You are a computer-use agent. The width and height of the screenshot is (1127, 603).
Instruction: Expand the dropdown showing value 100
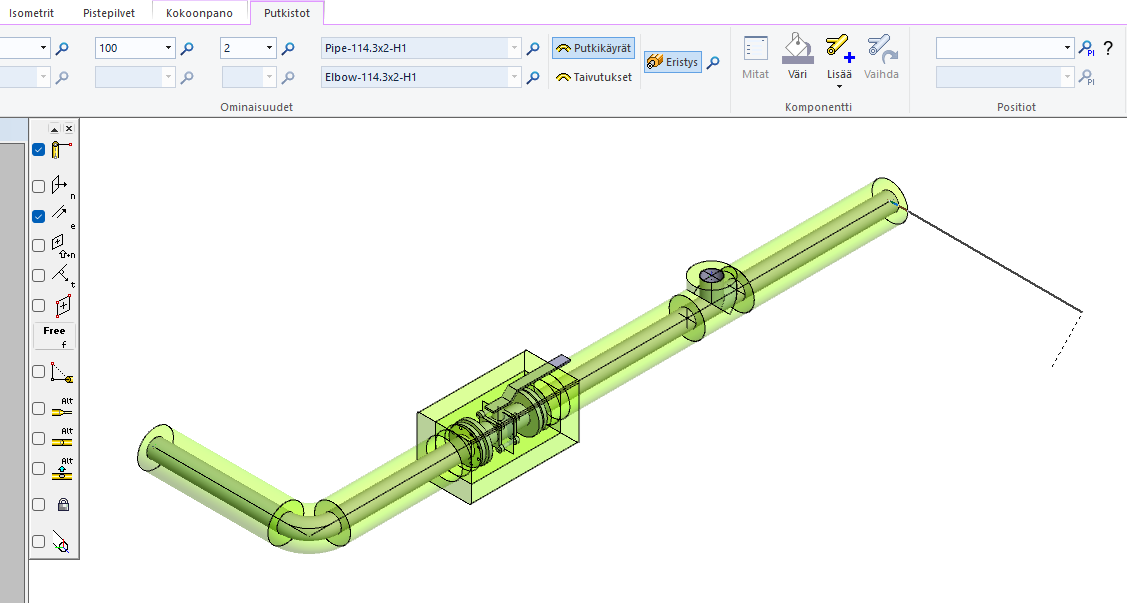(167, 48)
